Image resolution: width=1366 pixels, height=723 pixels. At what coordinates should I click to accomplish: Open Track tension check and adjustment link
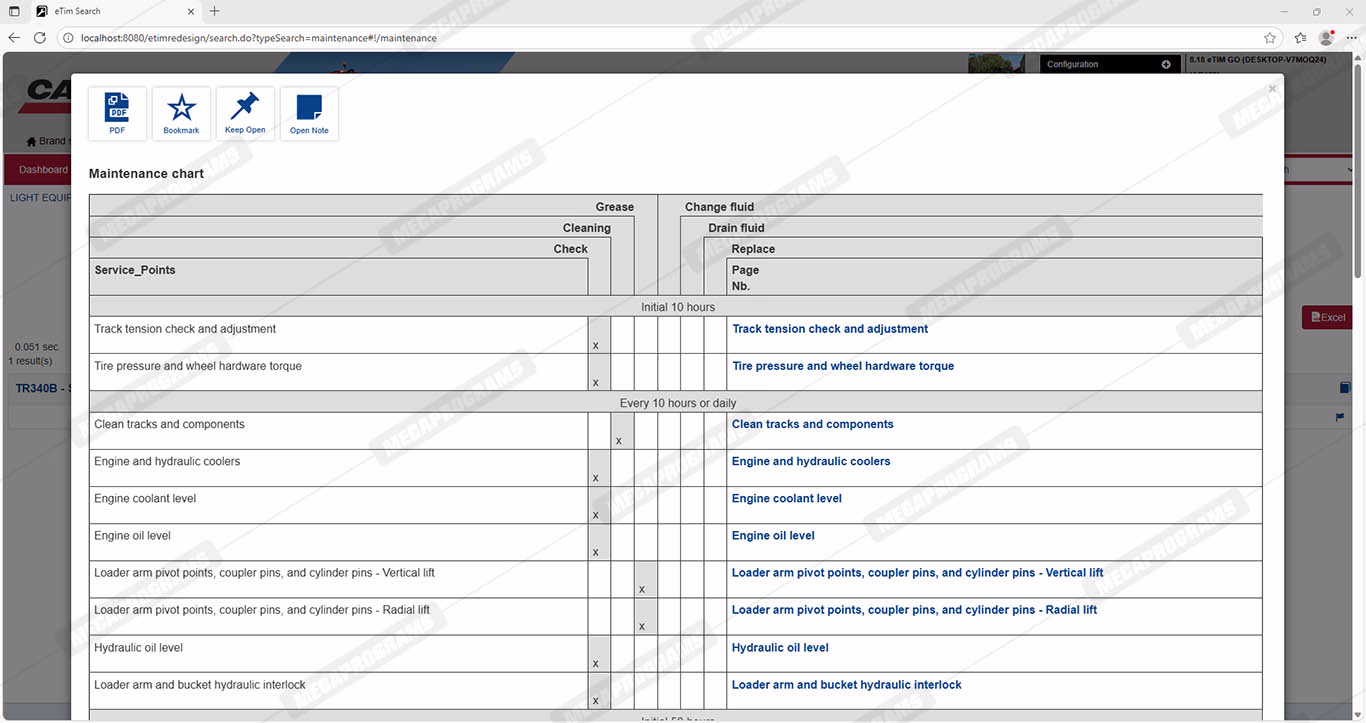pyautogui.click(x=829, y=329)
